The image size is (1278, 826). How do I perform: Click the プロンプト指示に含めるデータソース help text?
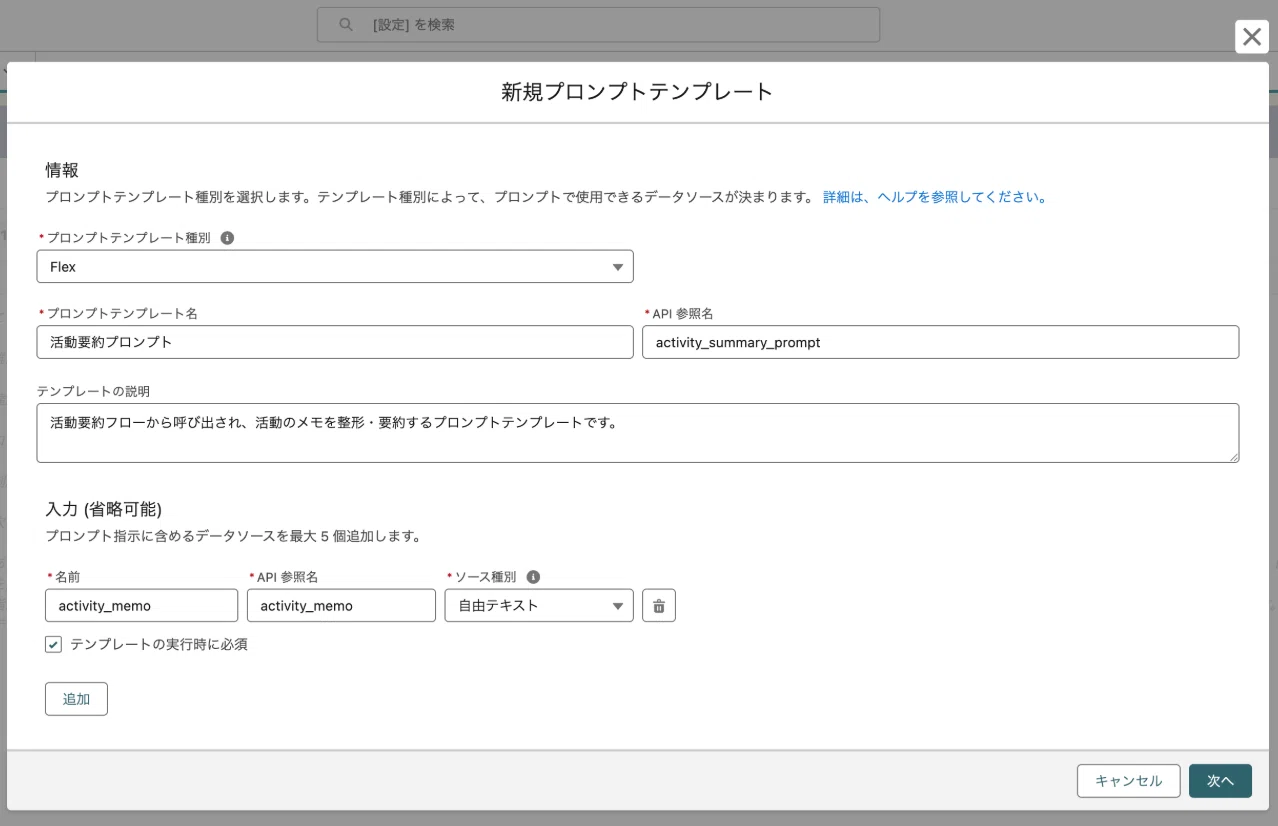[233, 536]
